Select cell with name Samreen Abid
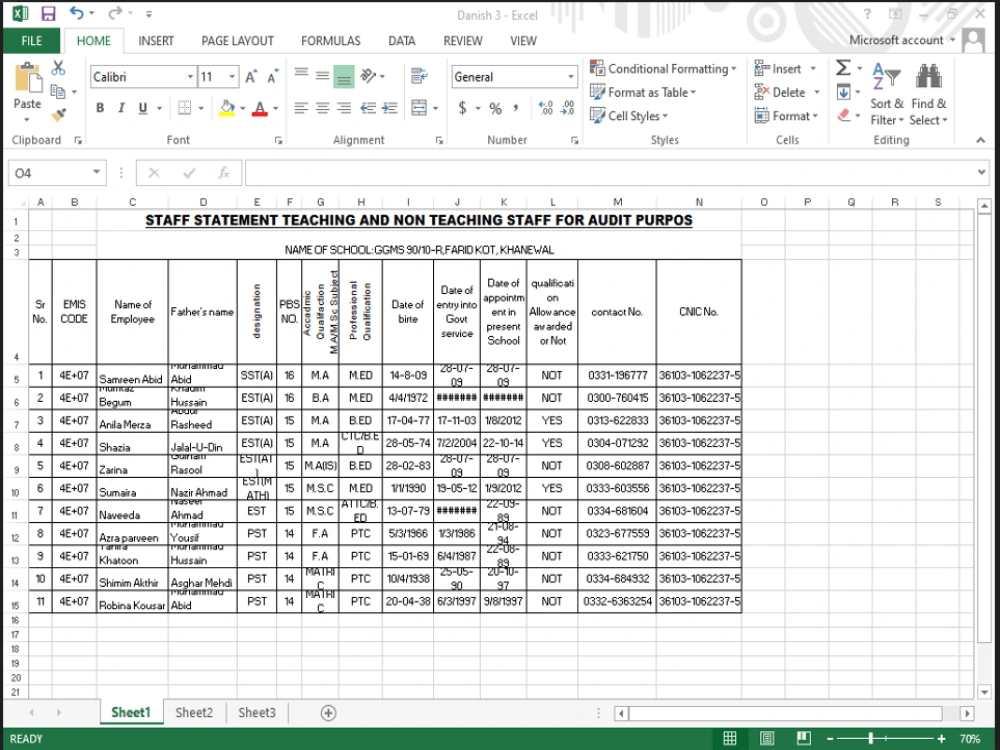1000x750 pixels. (x=132, y=375)
